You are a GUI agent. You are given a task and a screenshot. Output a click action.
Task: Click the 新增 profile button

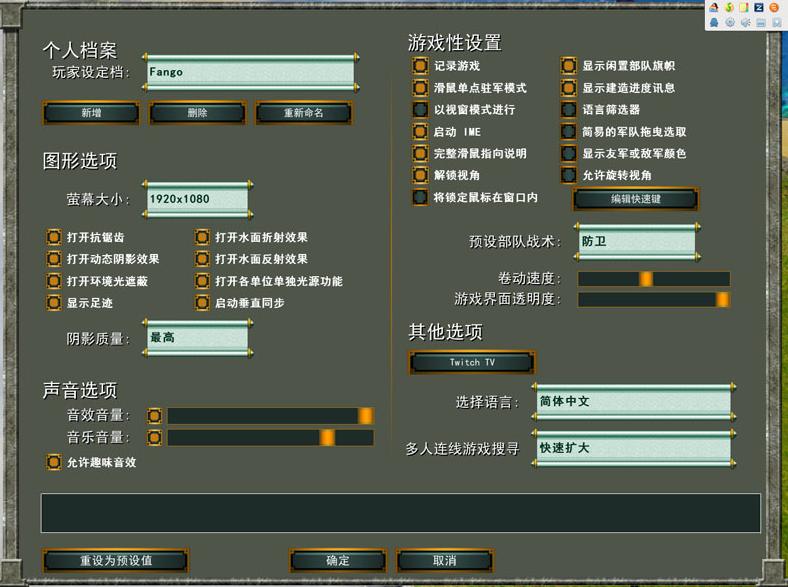91,113
